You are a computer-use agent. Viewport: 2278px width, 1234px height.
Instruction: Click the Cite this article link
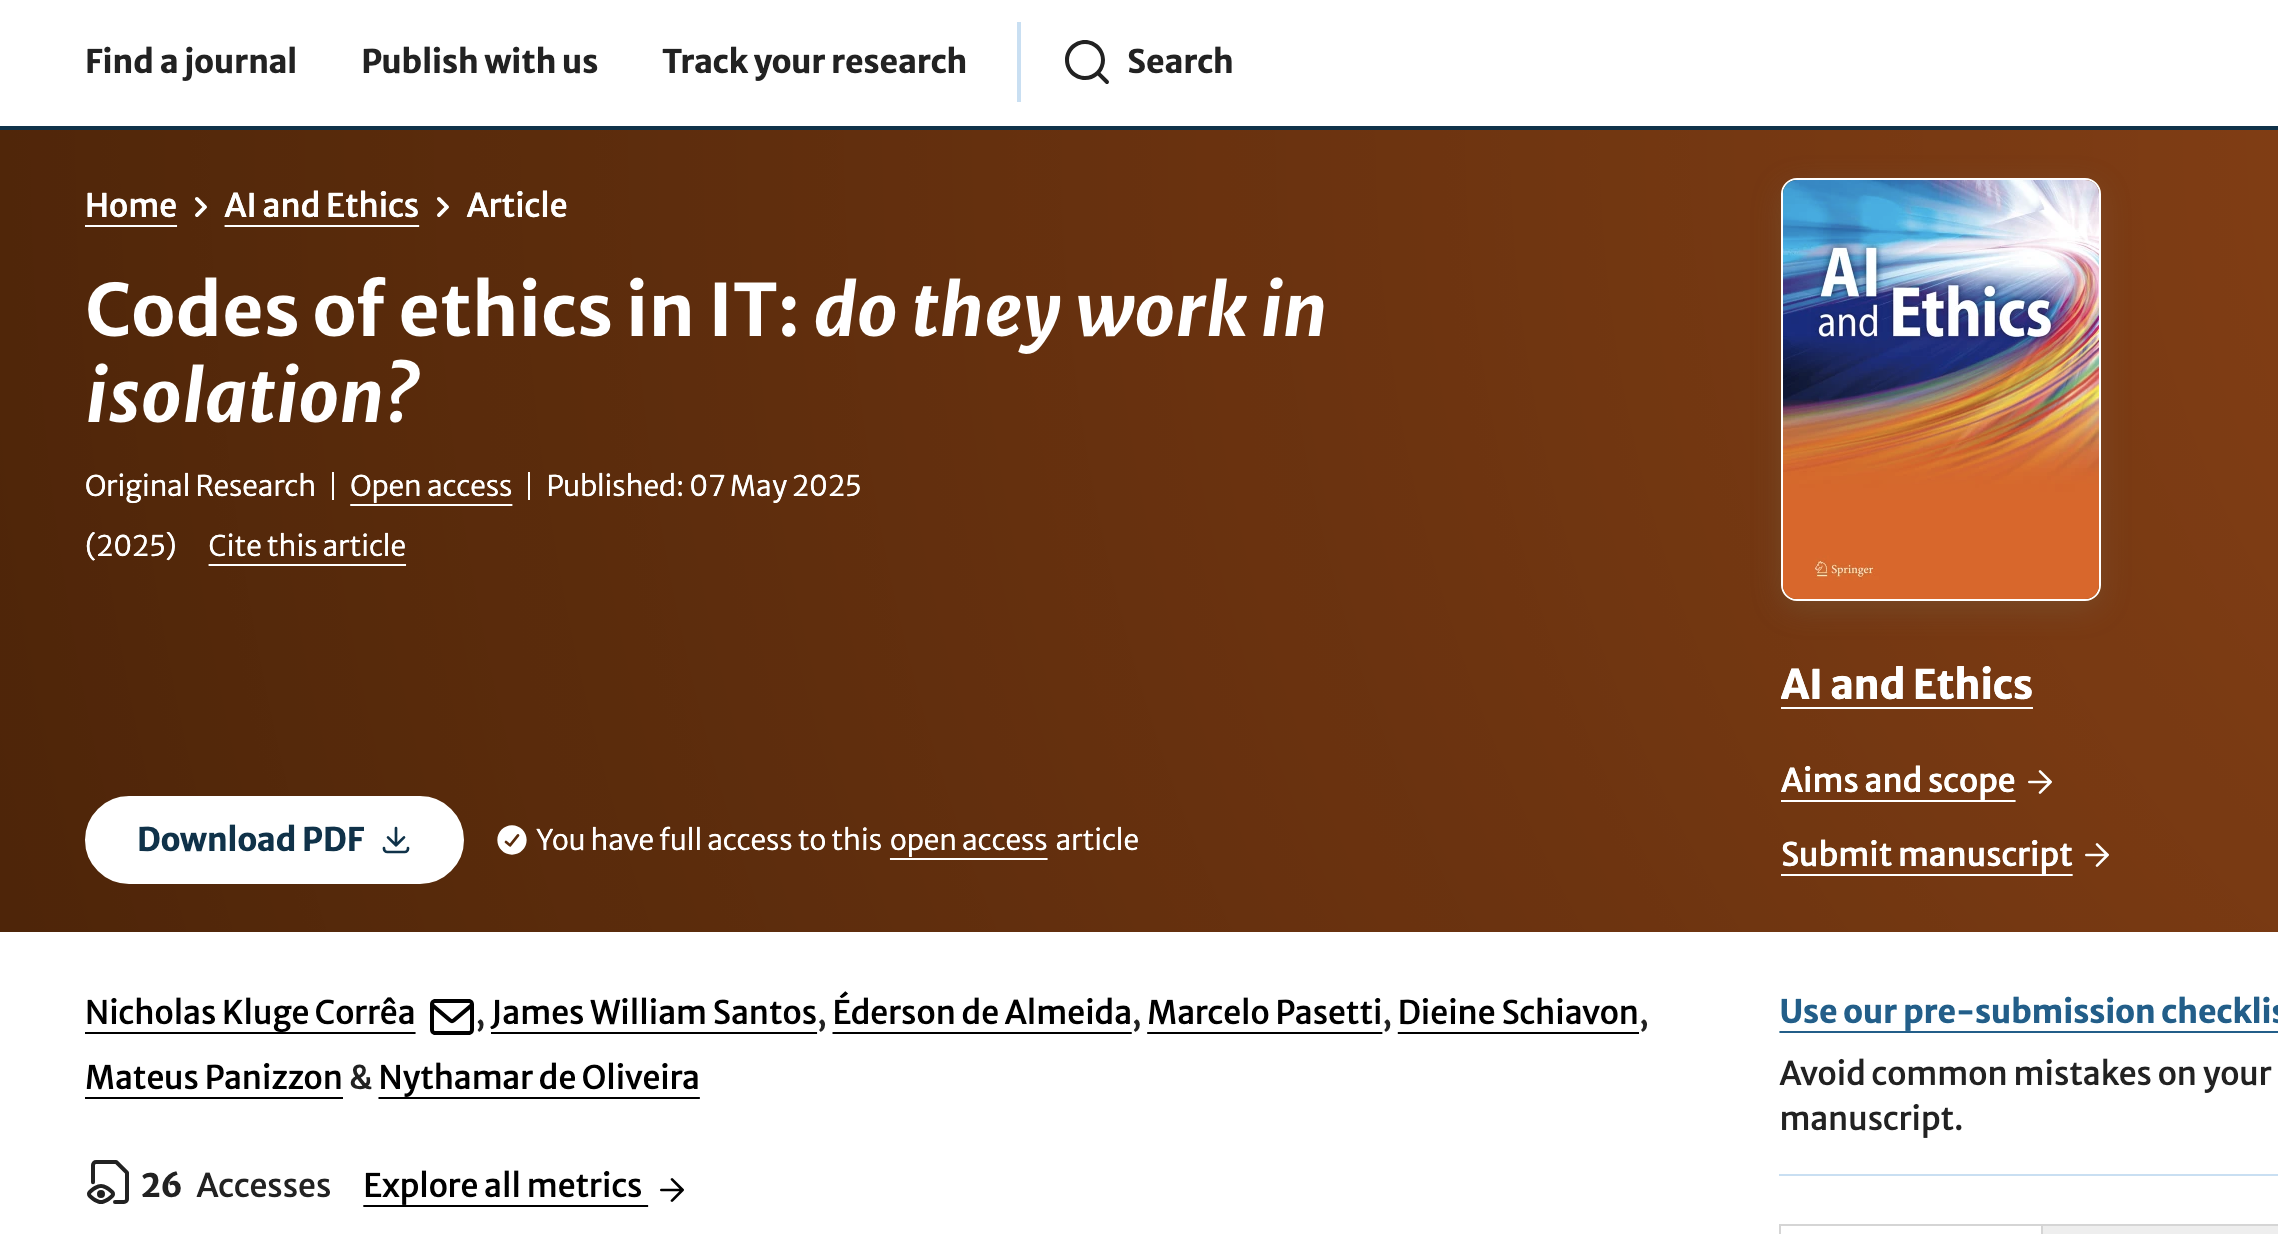click(x=307, y=545)
